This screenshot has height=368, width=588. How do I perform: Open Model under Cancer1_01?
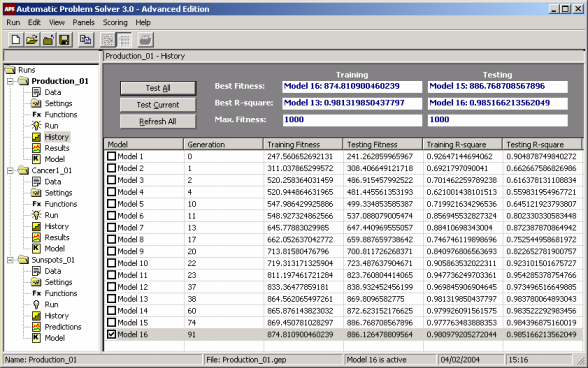pyautogui.click(x=55, y=248)
